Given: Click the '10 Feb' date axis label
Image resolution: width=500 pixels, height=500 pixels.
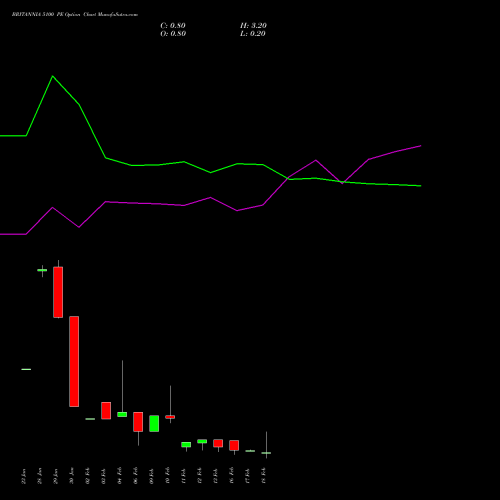Looking at the screenshot, I should point(168,476).
